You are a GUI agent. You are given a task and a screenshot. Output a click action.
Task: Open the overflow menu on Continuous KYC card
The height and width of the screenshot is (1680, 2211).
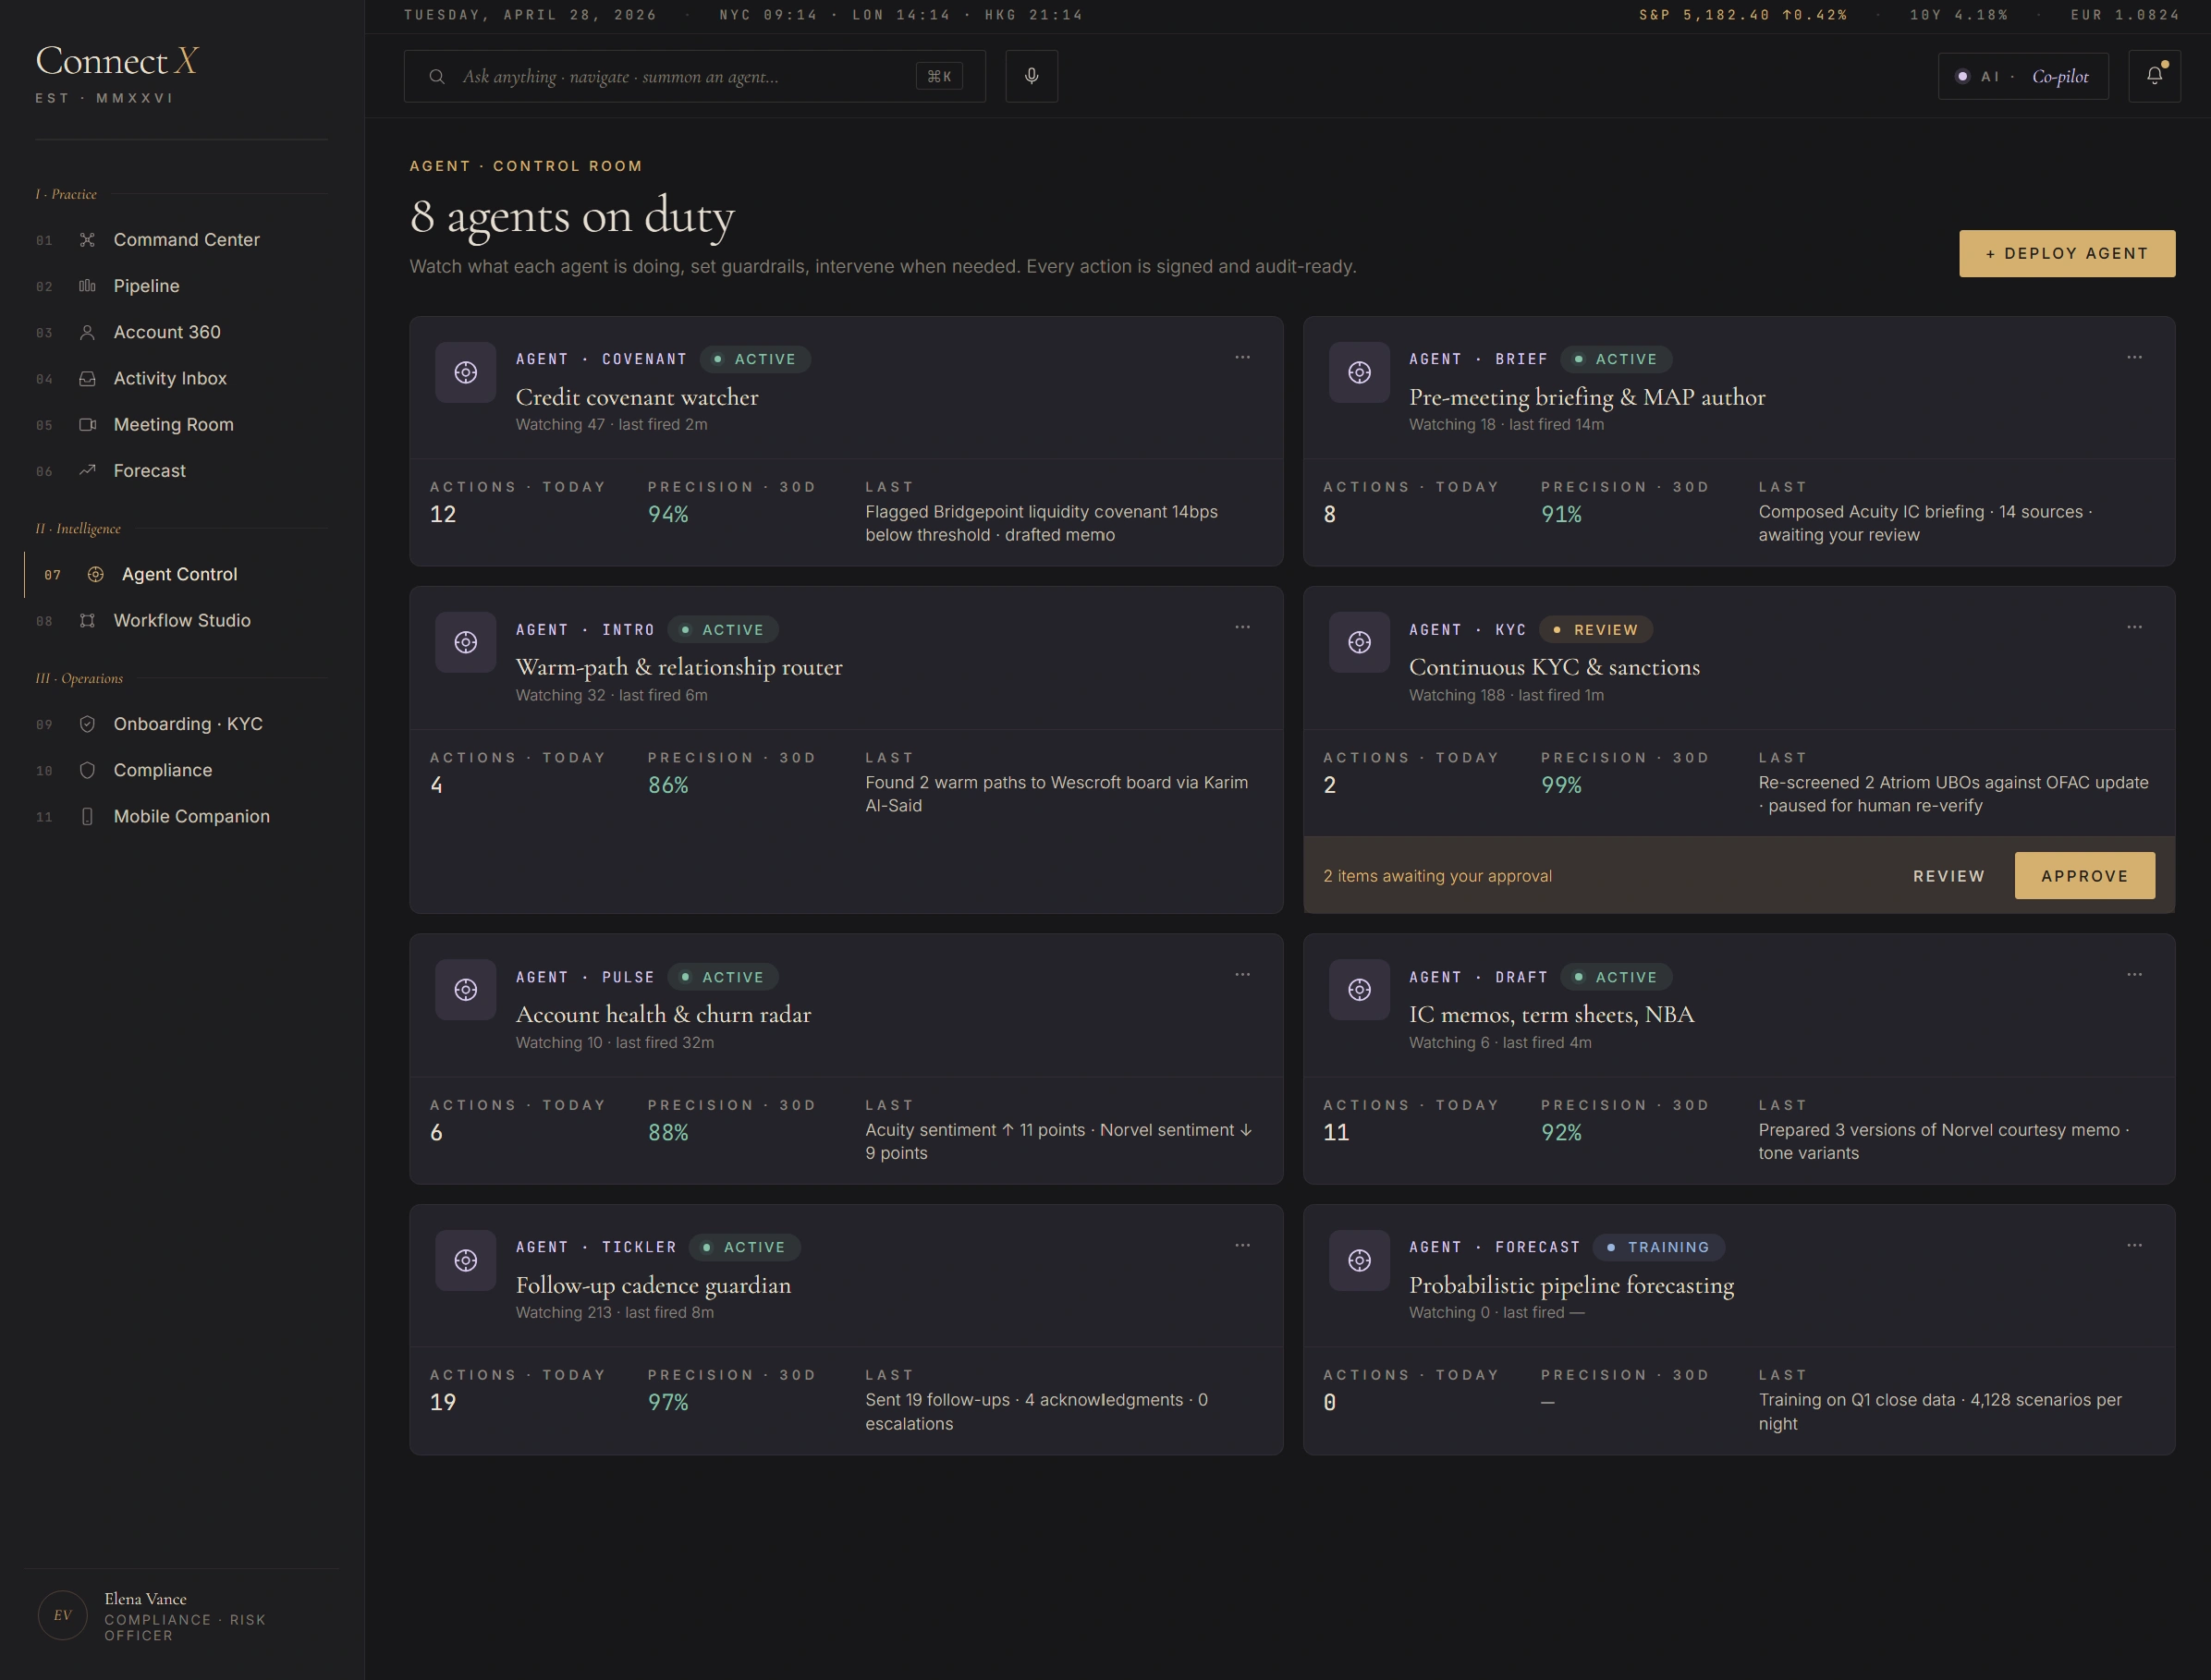point(2135,627)
